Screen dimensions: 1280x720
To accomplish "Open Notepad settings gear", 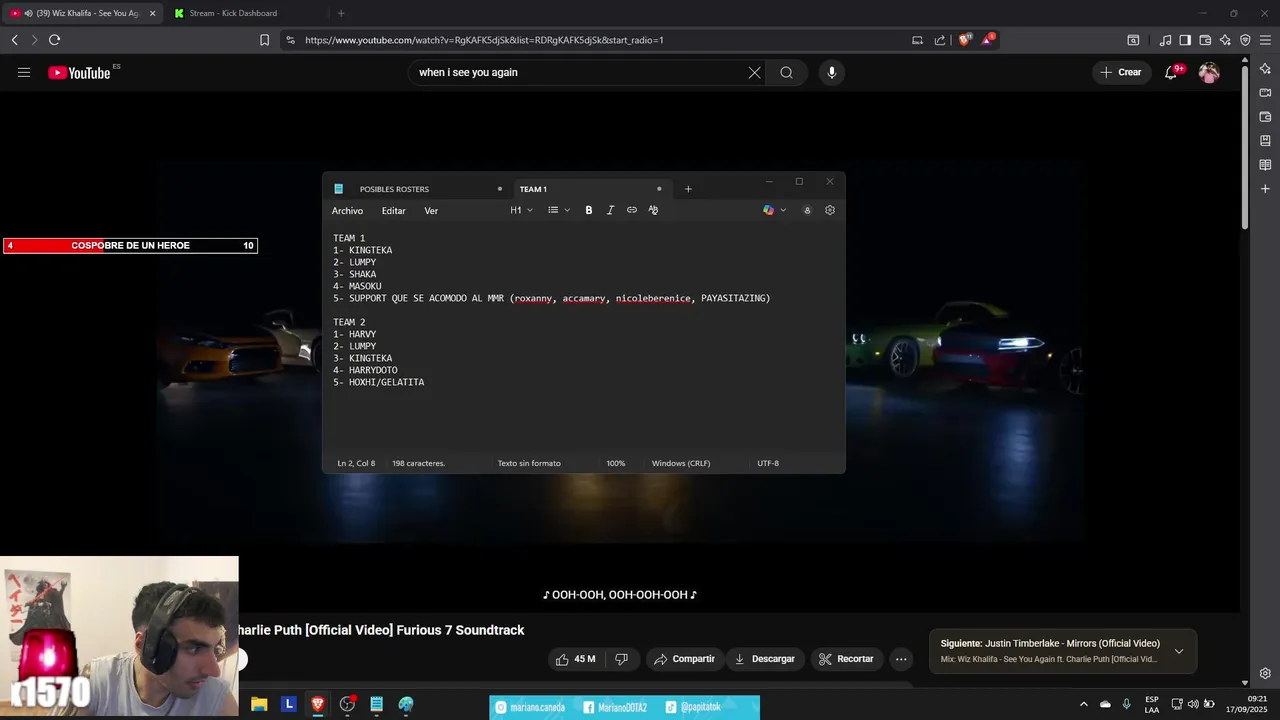I will click(x=830, y=210).
